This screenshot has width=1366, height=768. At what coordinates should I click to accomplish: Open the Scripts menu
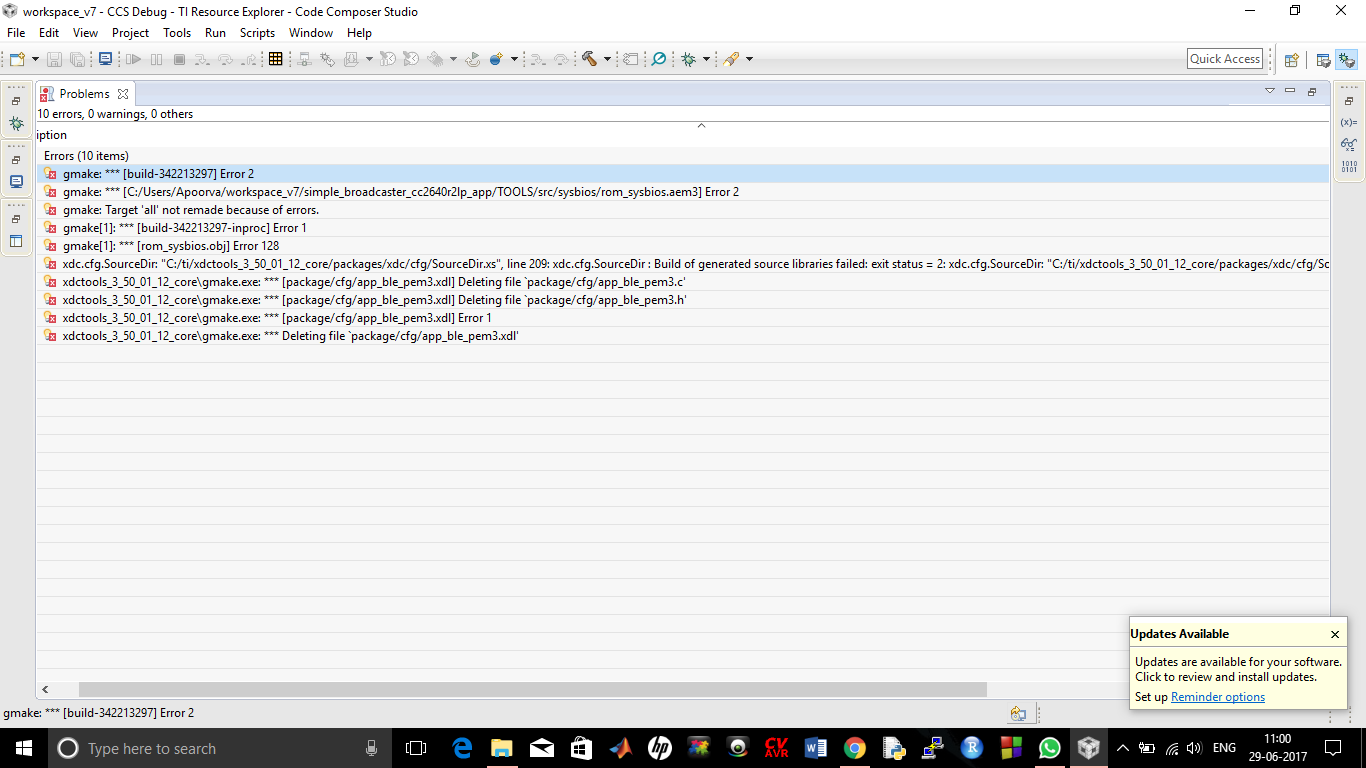click(257, 33)
